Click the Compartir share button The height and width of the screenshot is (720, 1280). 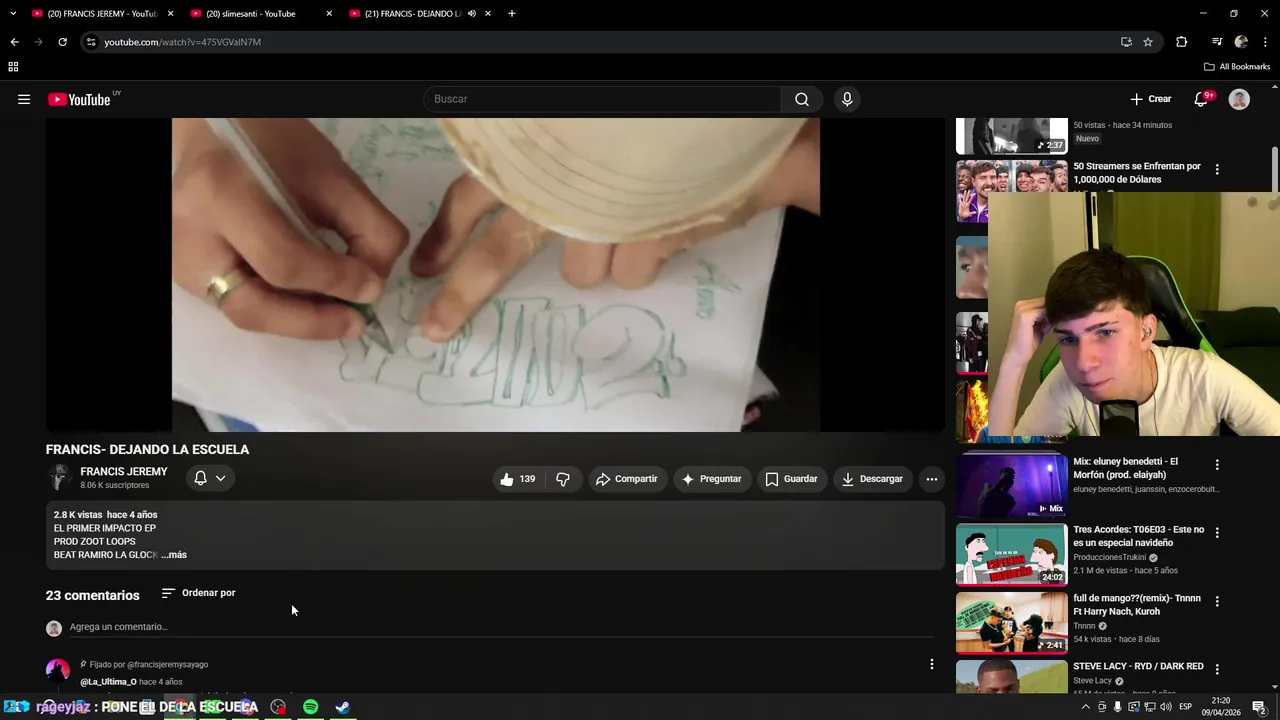coord(627,479)
